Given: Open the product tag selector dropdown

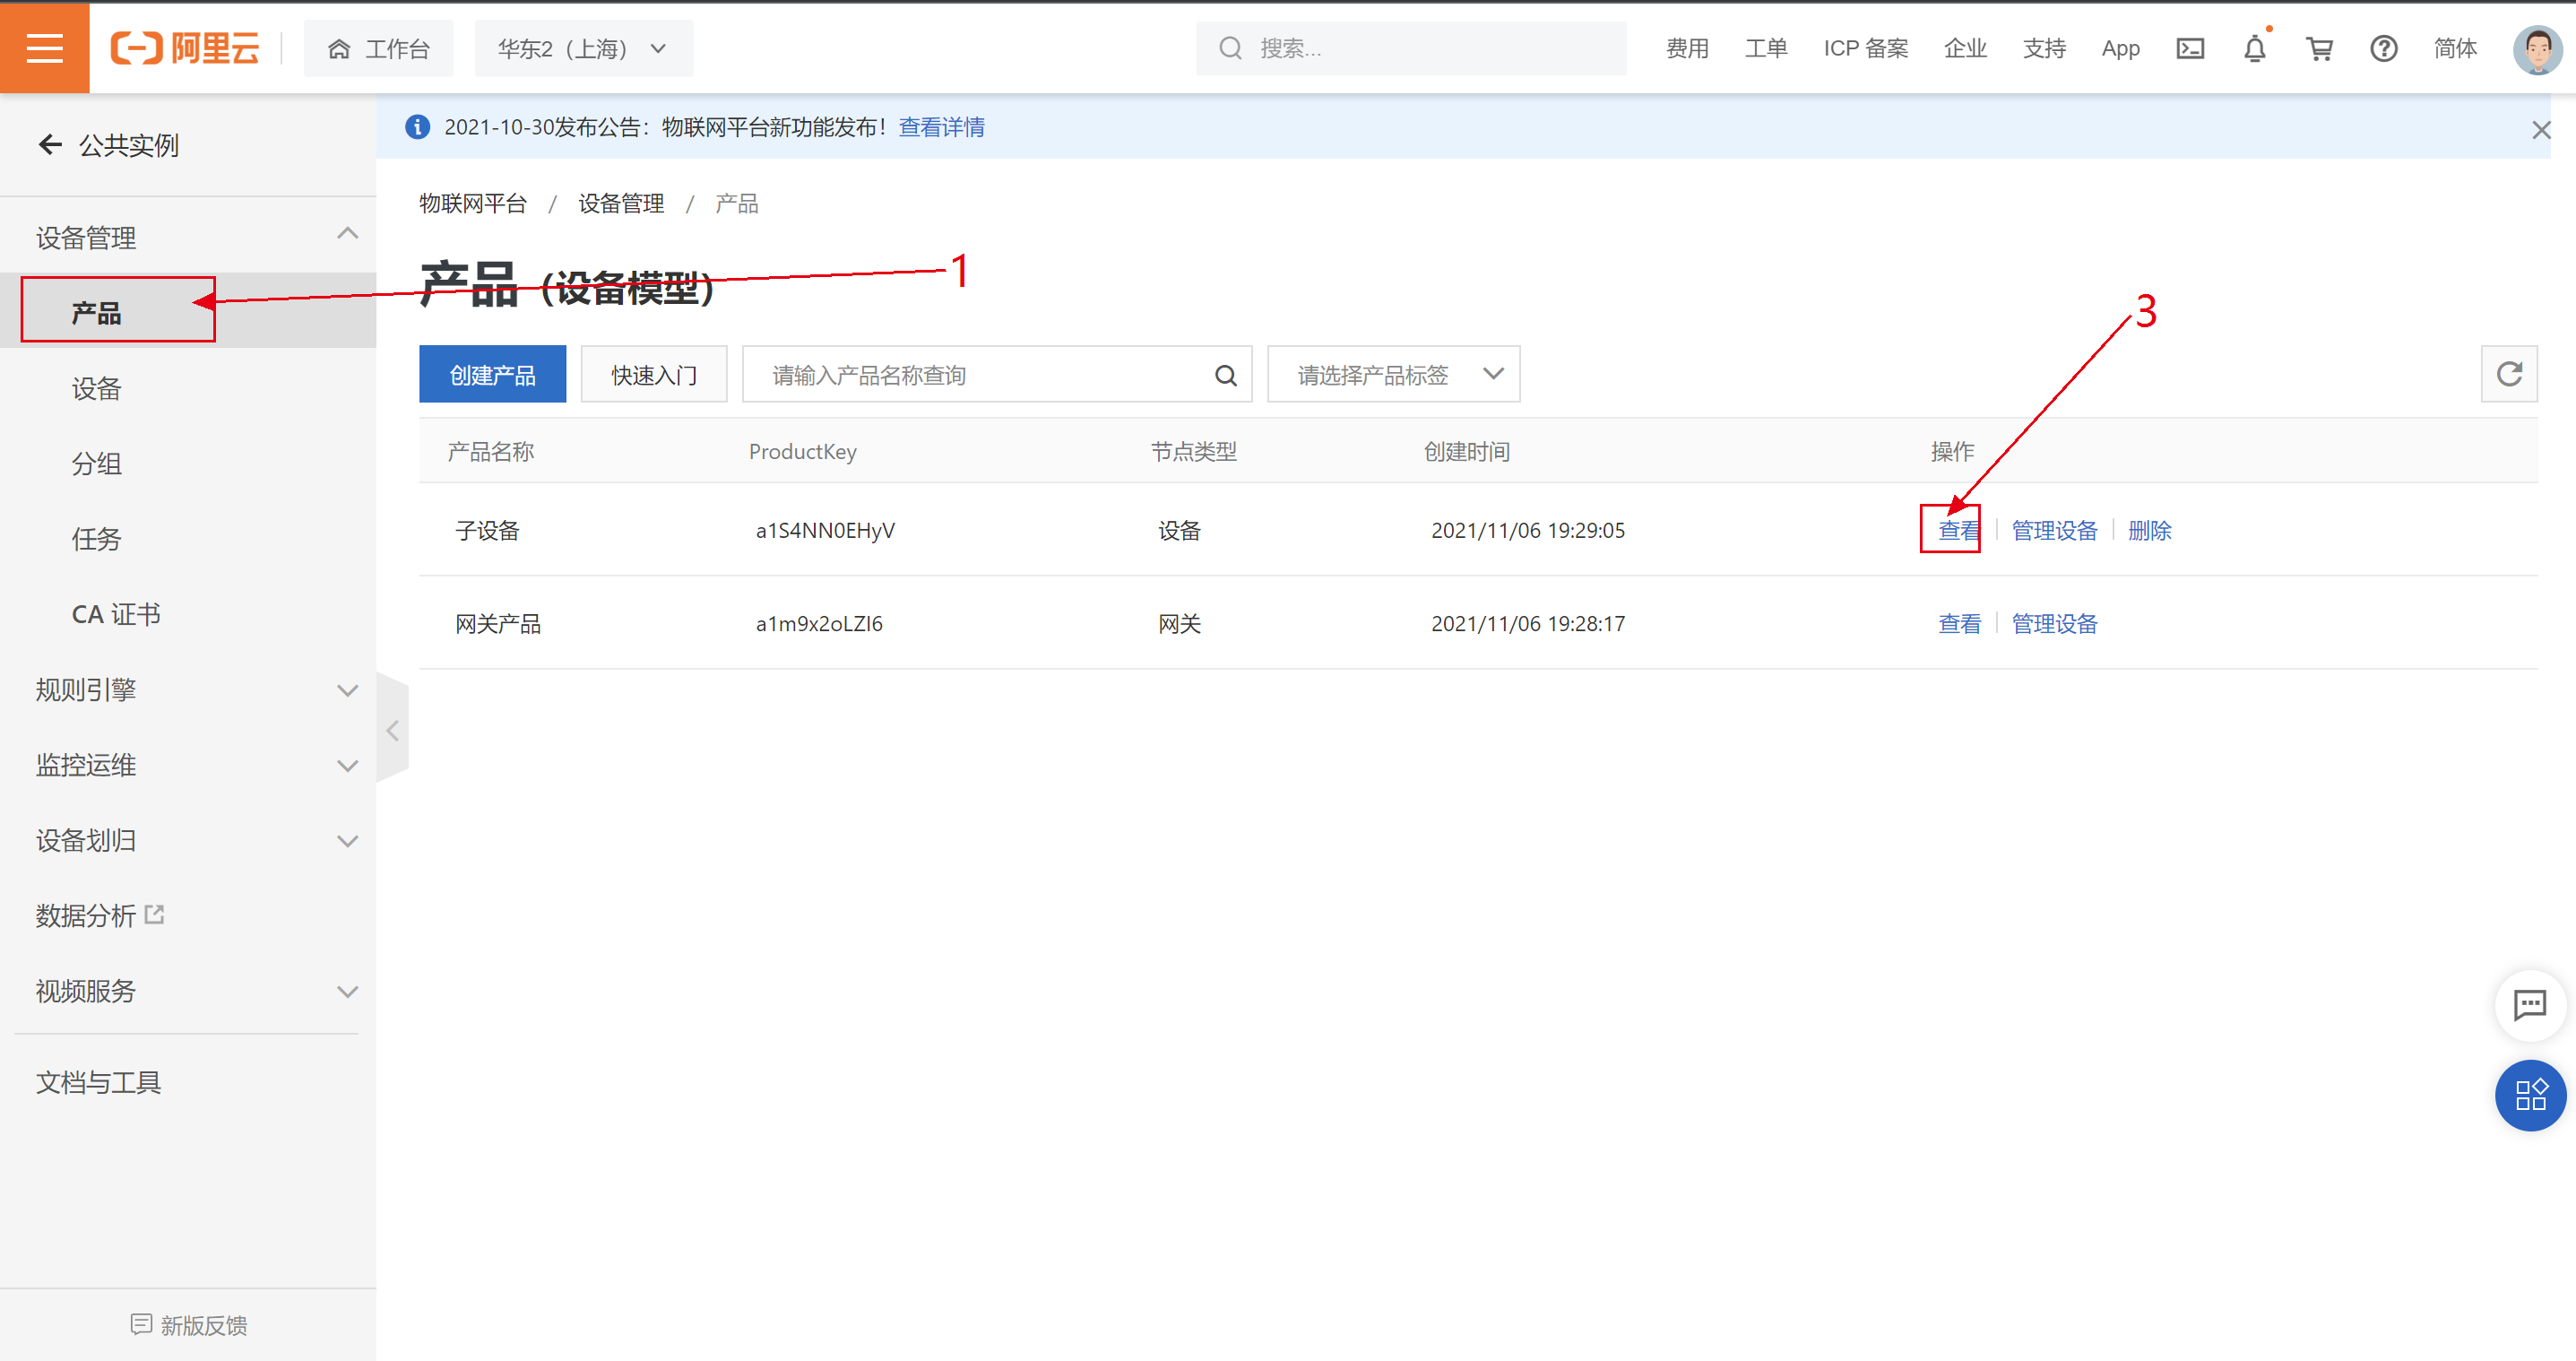Looking at the screenshot, I should point(1392,375).
